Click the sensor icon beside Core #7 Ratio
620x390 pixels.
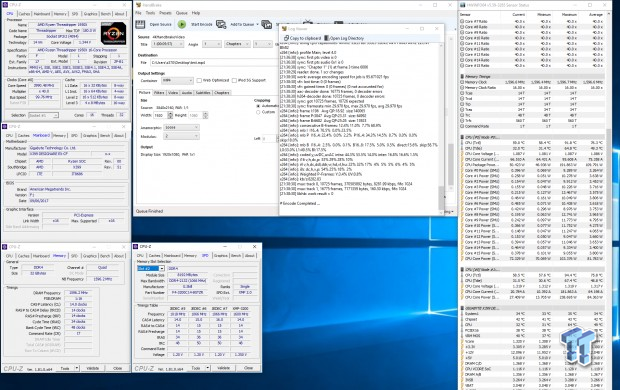tap(462, 21)
